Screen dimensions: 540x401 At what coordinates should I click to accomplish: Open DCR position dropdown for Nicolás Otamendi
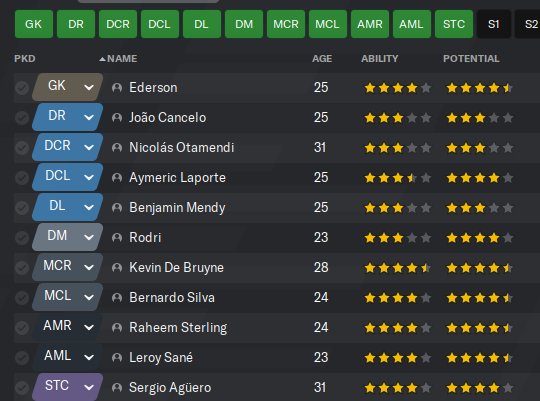coord(89,147)
